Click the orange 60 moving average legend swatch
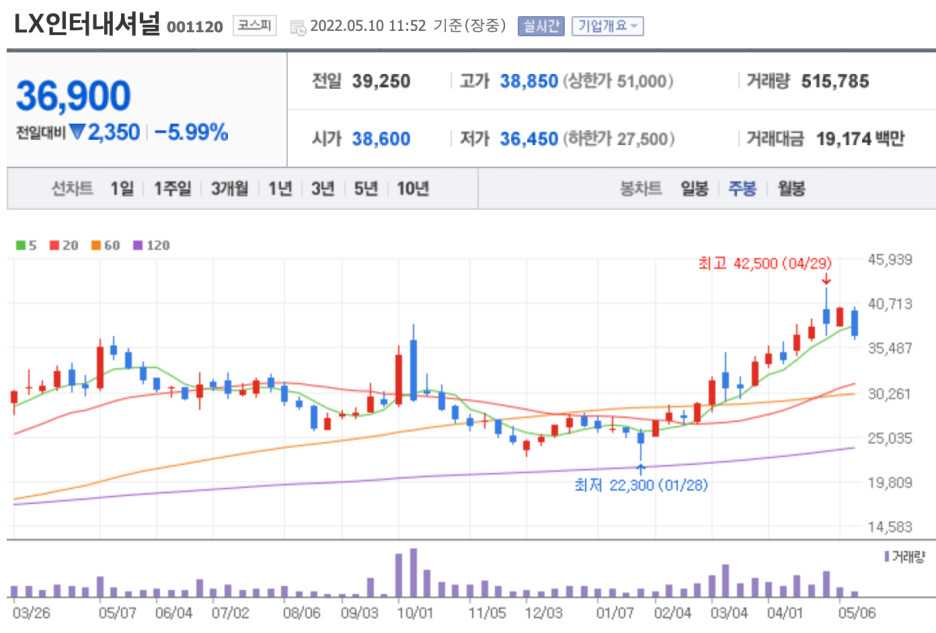936x633 pixels. (x=96, y=245)
